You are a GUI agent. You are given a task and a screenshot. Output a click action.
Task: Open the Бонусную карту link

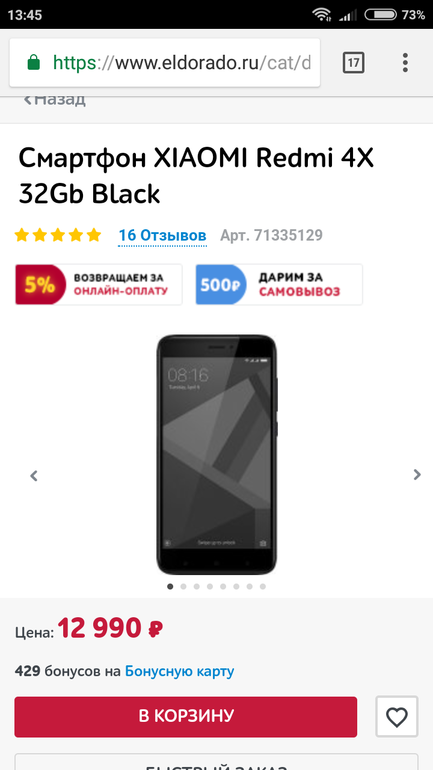[x=180, y=671]
